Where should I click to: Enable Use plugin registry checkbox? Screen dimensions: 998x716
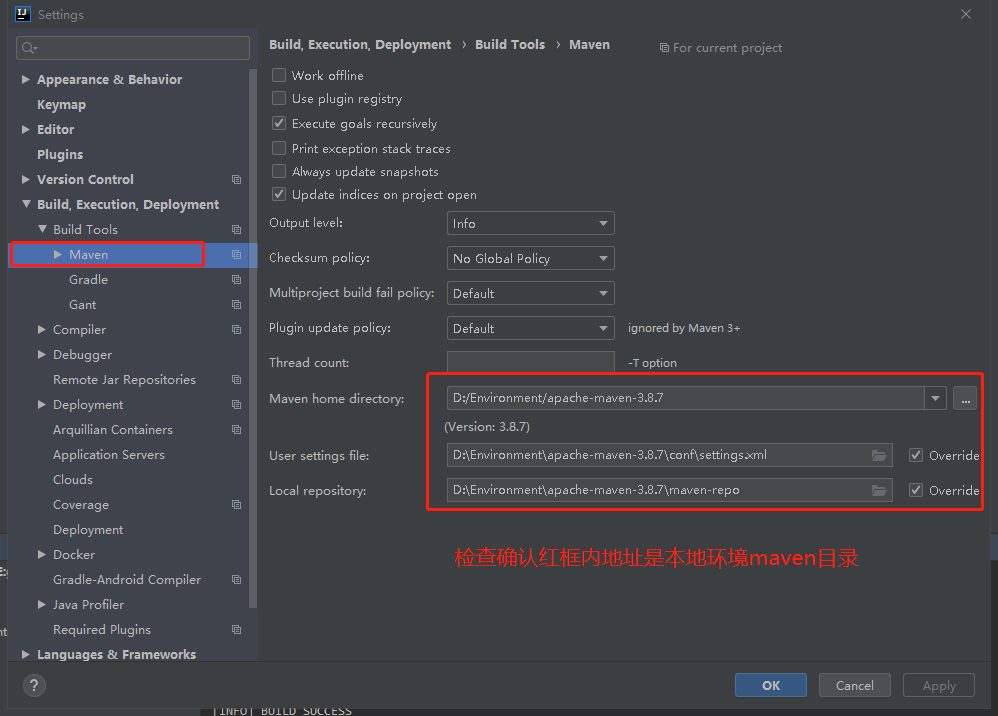(279, 98)
